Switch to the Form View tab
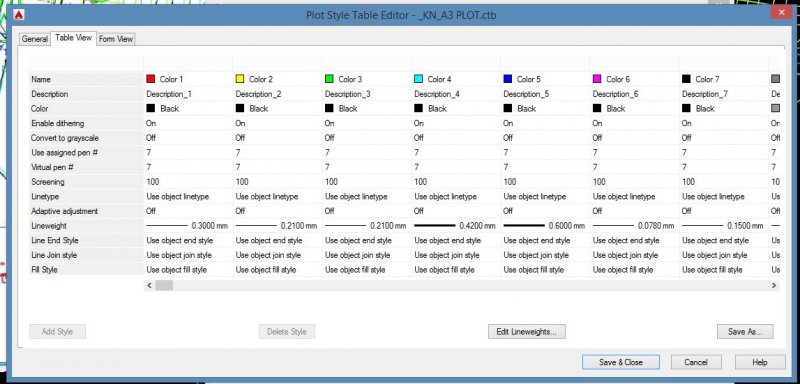Viewport: 800px width, 384px height. coord(116,39)
